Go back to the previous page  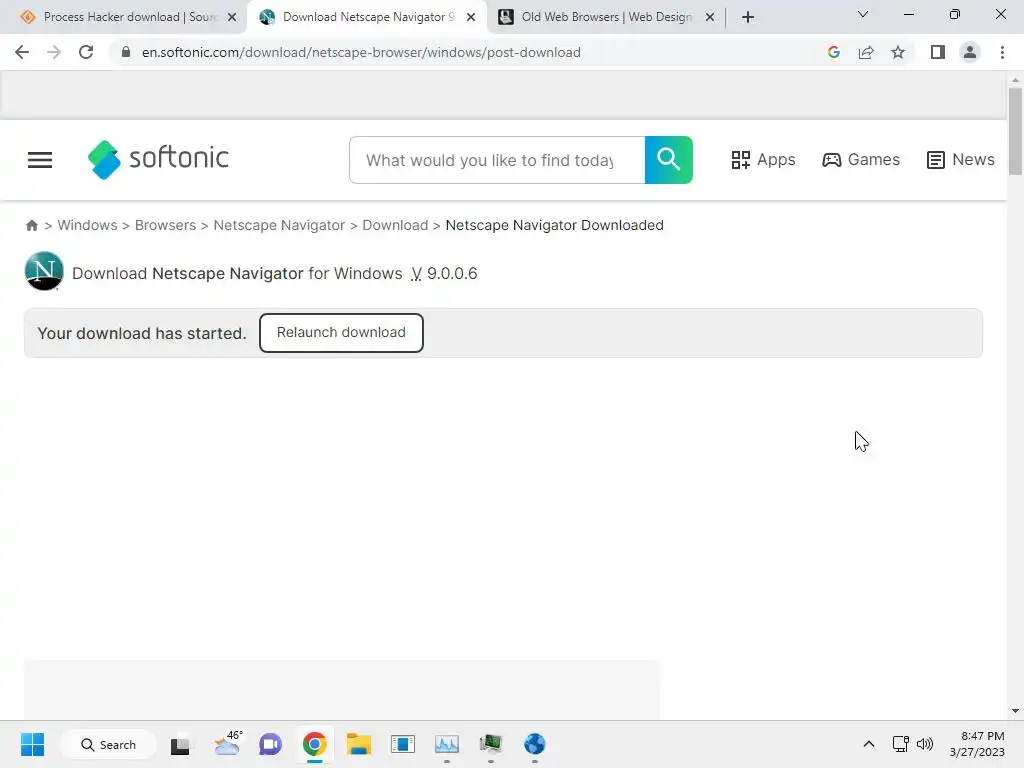(x=22, y=52)
